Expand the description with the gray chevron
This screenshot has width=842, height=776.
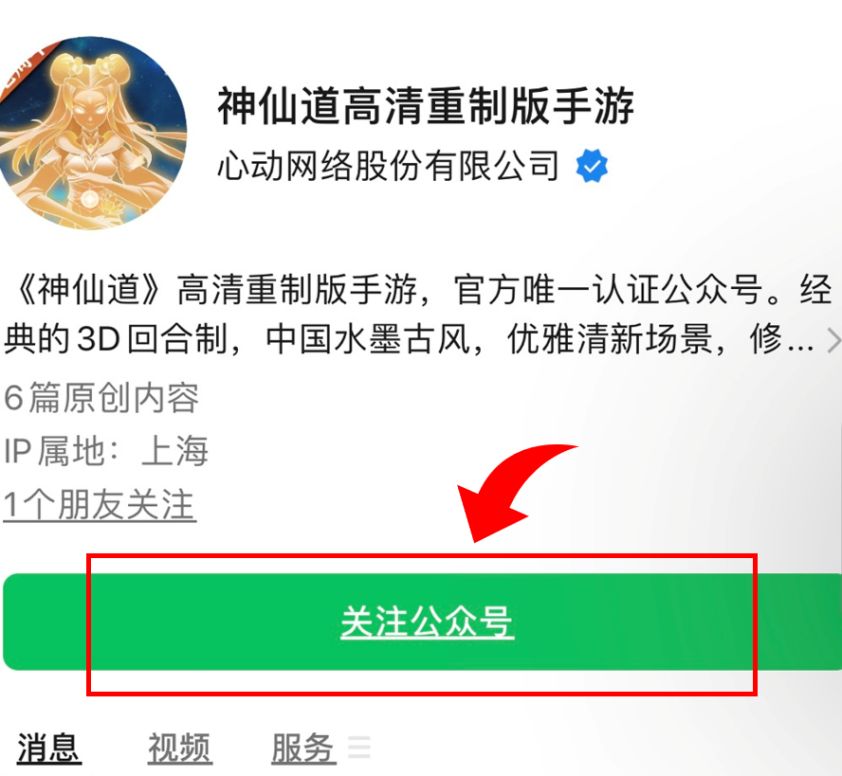[x=834, y=342]
